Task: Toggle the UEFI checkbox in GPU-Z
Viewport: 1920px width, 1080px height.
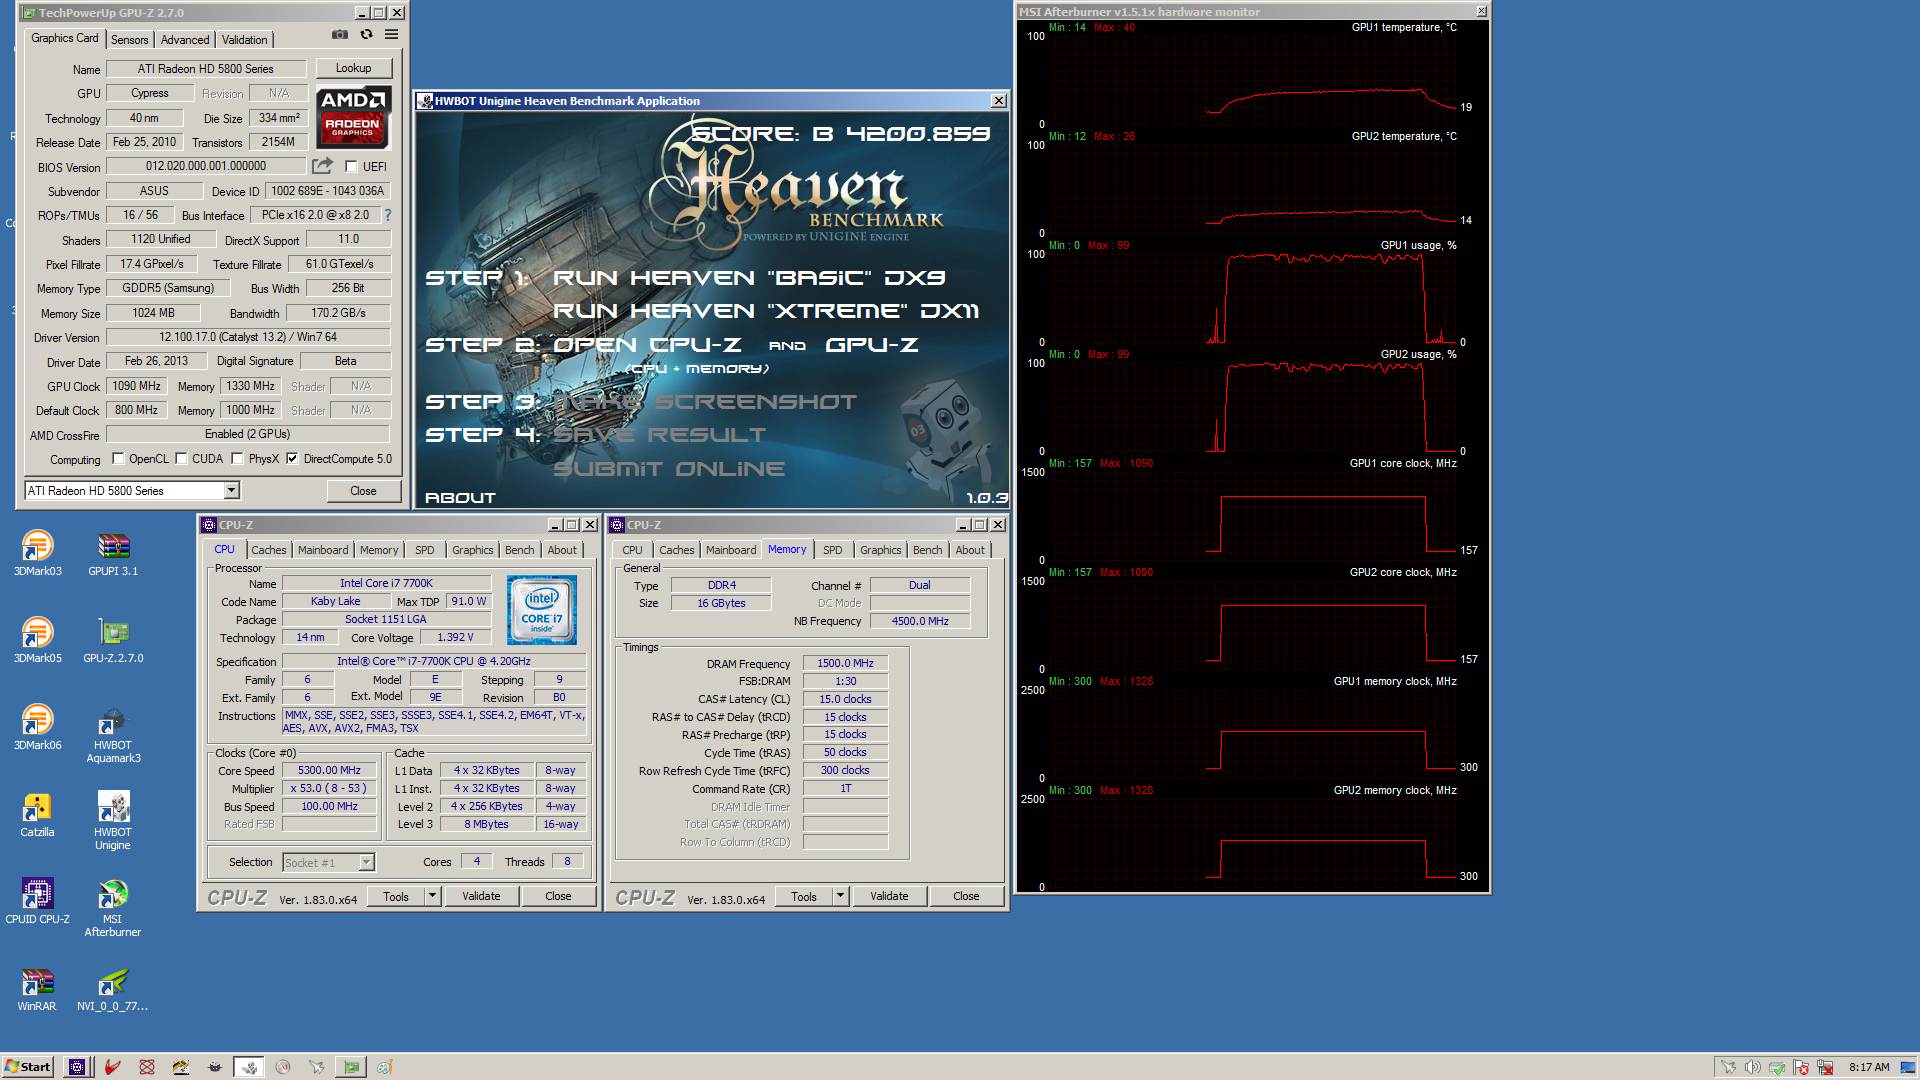Action: coord(351,167)
